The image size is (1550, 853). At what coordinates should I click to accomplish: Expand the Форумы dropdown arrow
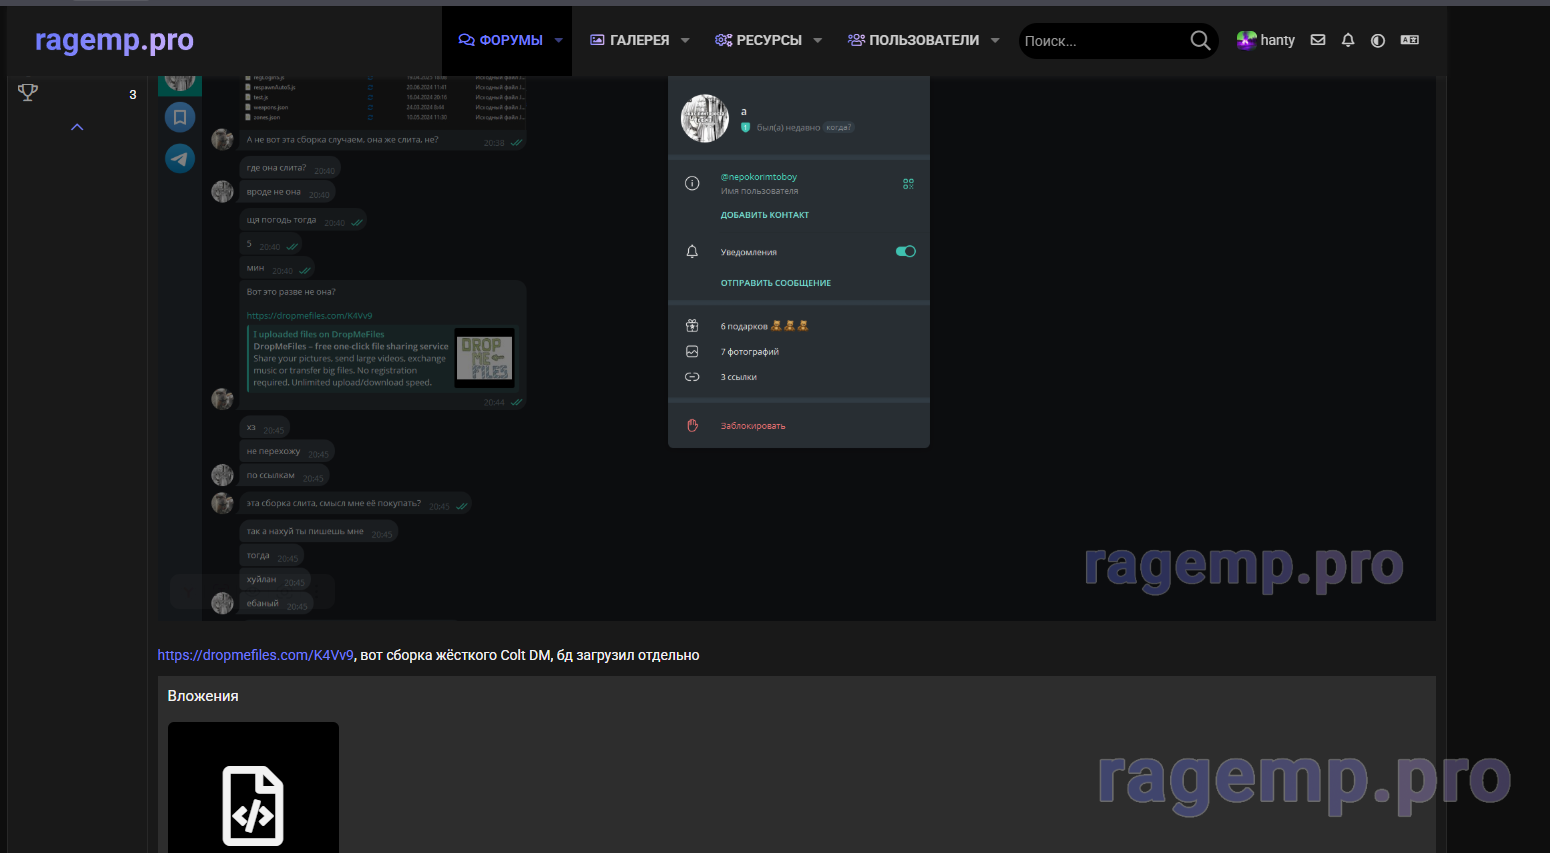click(x=559, y=40)
